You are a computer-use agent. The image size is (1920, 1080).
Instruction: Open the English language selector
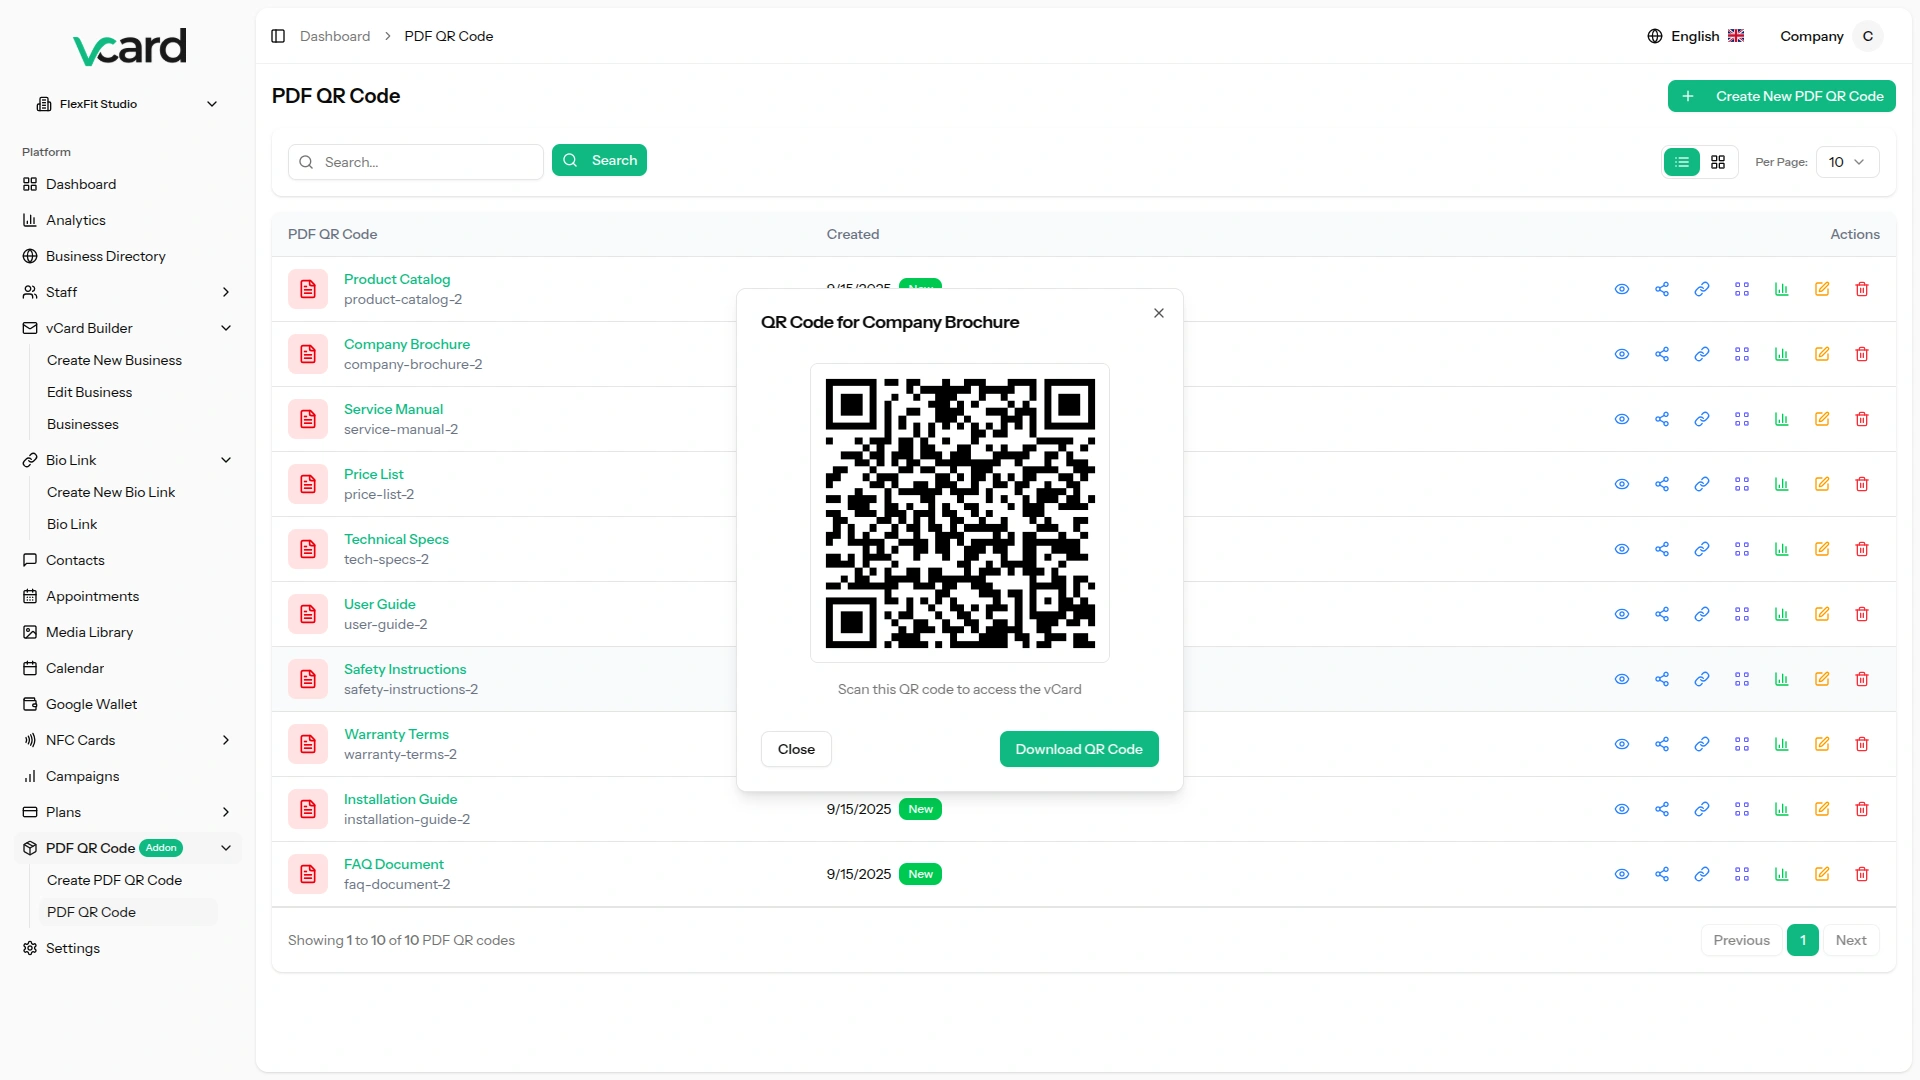[x=1696, y=36]
